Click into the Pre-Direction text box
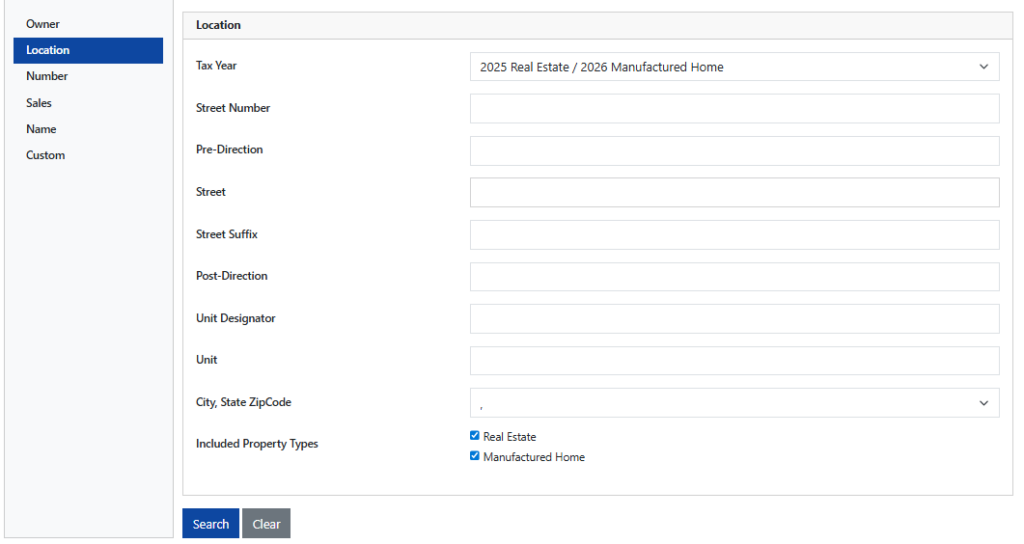1024x544 pixels. click(734, 151)
